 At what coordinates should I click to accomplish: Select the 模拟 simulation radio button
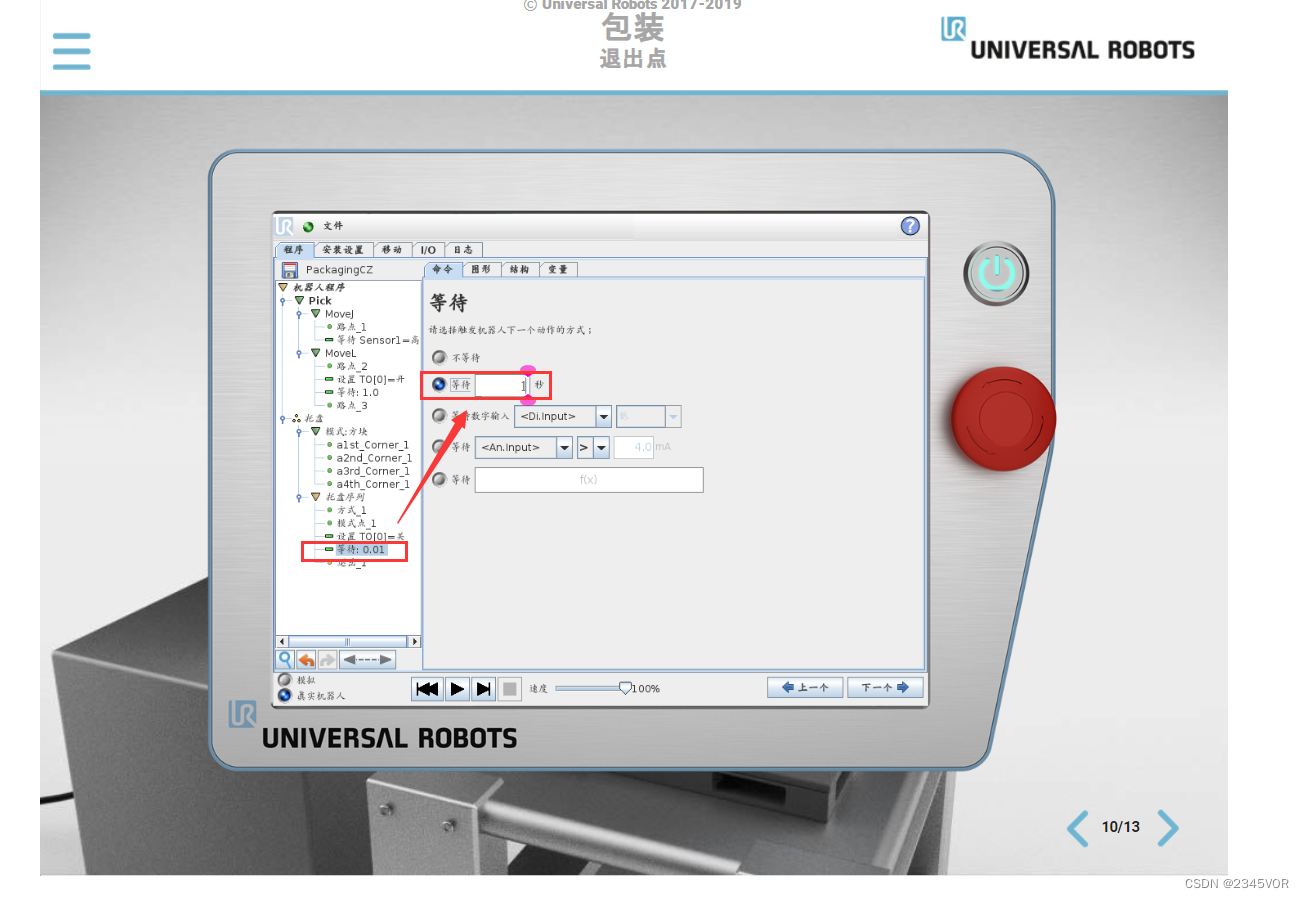(x=284, y=680)
